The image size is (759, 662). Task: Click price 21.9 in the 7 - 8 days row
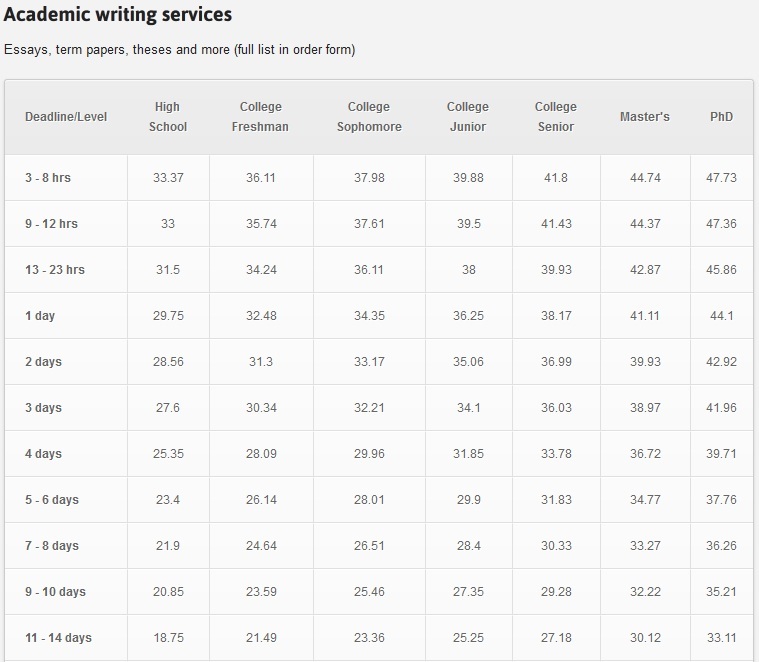(x=168, y=545)
